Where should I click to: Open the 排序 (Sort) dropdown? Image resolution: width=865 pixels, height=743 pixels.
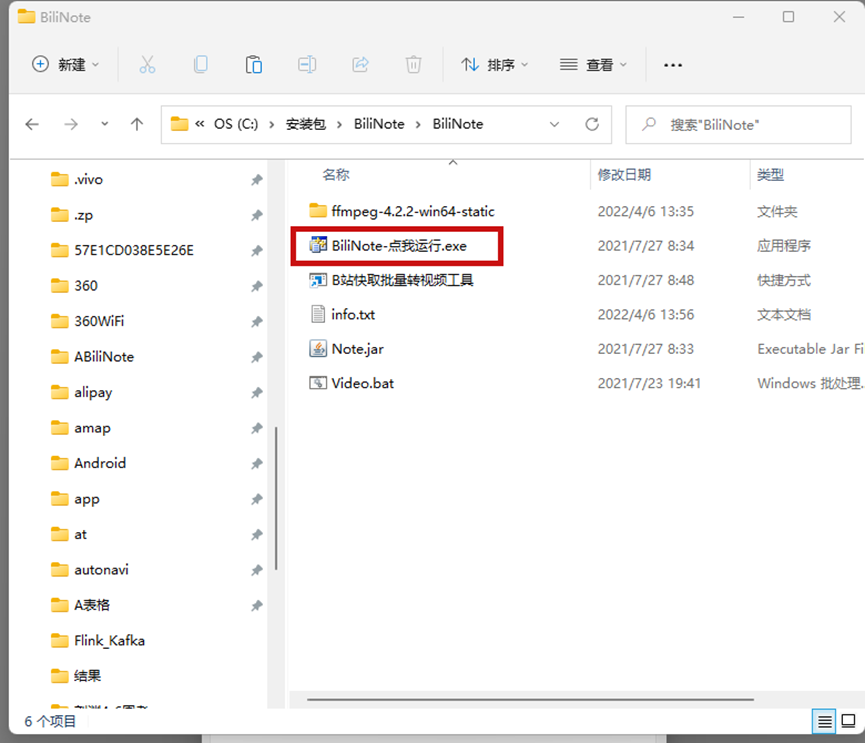[x=495, y=65]
